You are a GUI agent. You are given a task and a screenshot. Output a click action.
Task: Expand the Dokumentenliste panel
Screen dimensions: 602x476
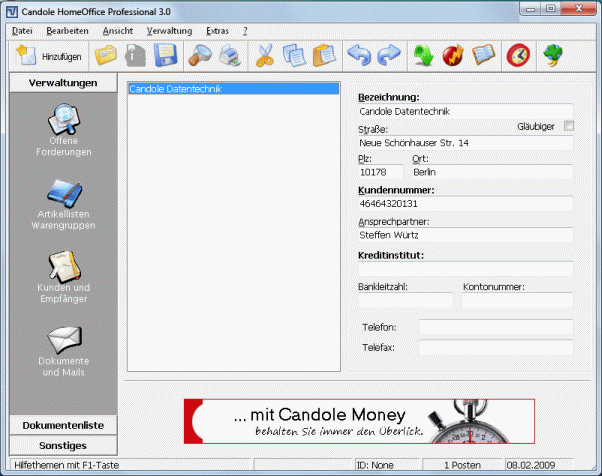(62, 425)
